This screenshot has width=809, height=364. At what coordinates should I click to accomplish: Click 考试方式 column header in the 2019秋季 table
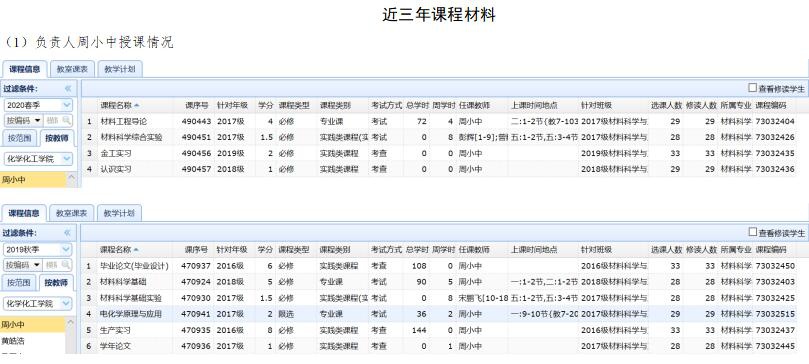pos(386,250)
